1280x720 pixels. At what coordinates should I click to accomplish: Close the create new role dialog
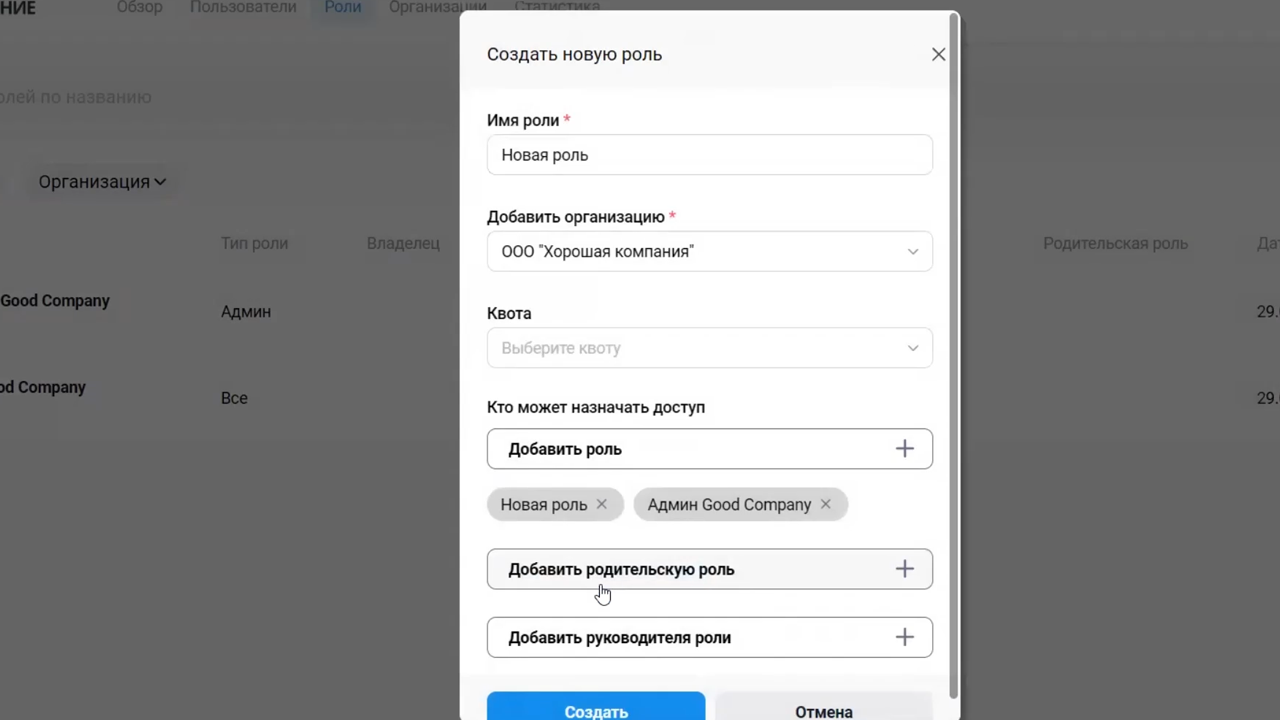point(938,55)
